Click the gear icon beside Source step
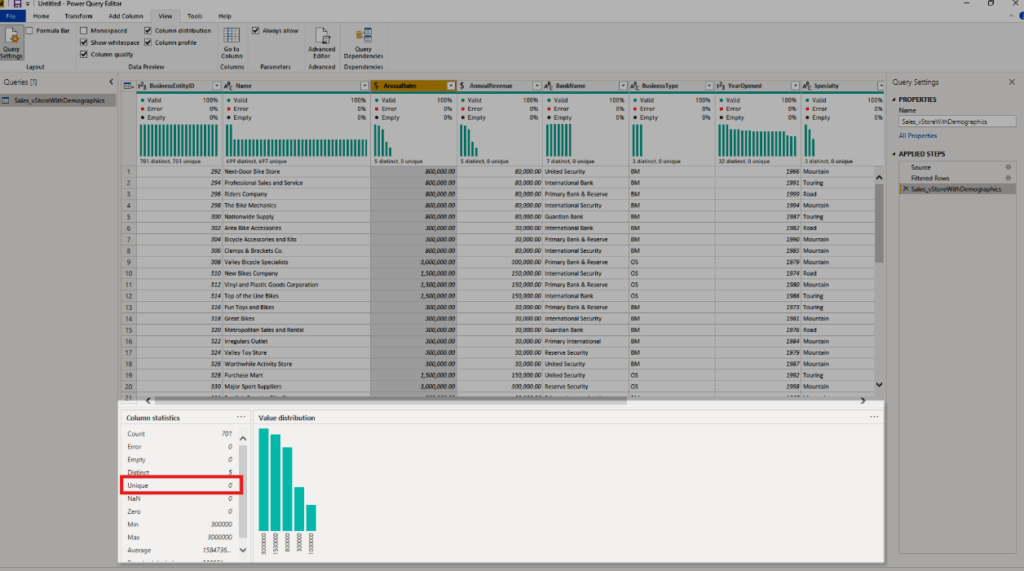 tap(1007, 166)
